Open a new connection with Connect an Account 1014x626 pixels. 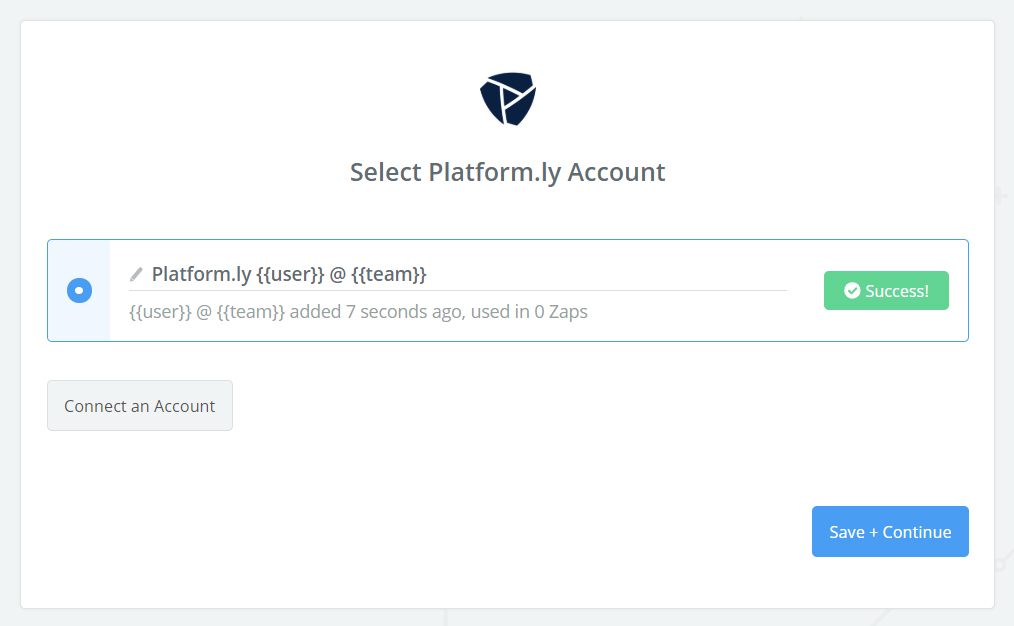pos(139,405)
